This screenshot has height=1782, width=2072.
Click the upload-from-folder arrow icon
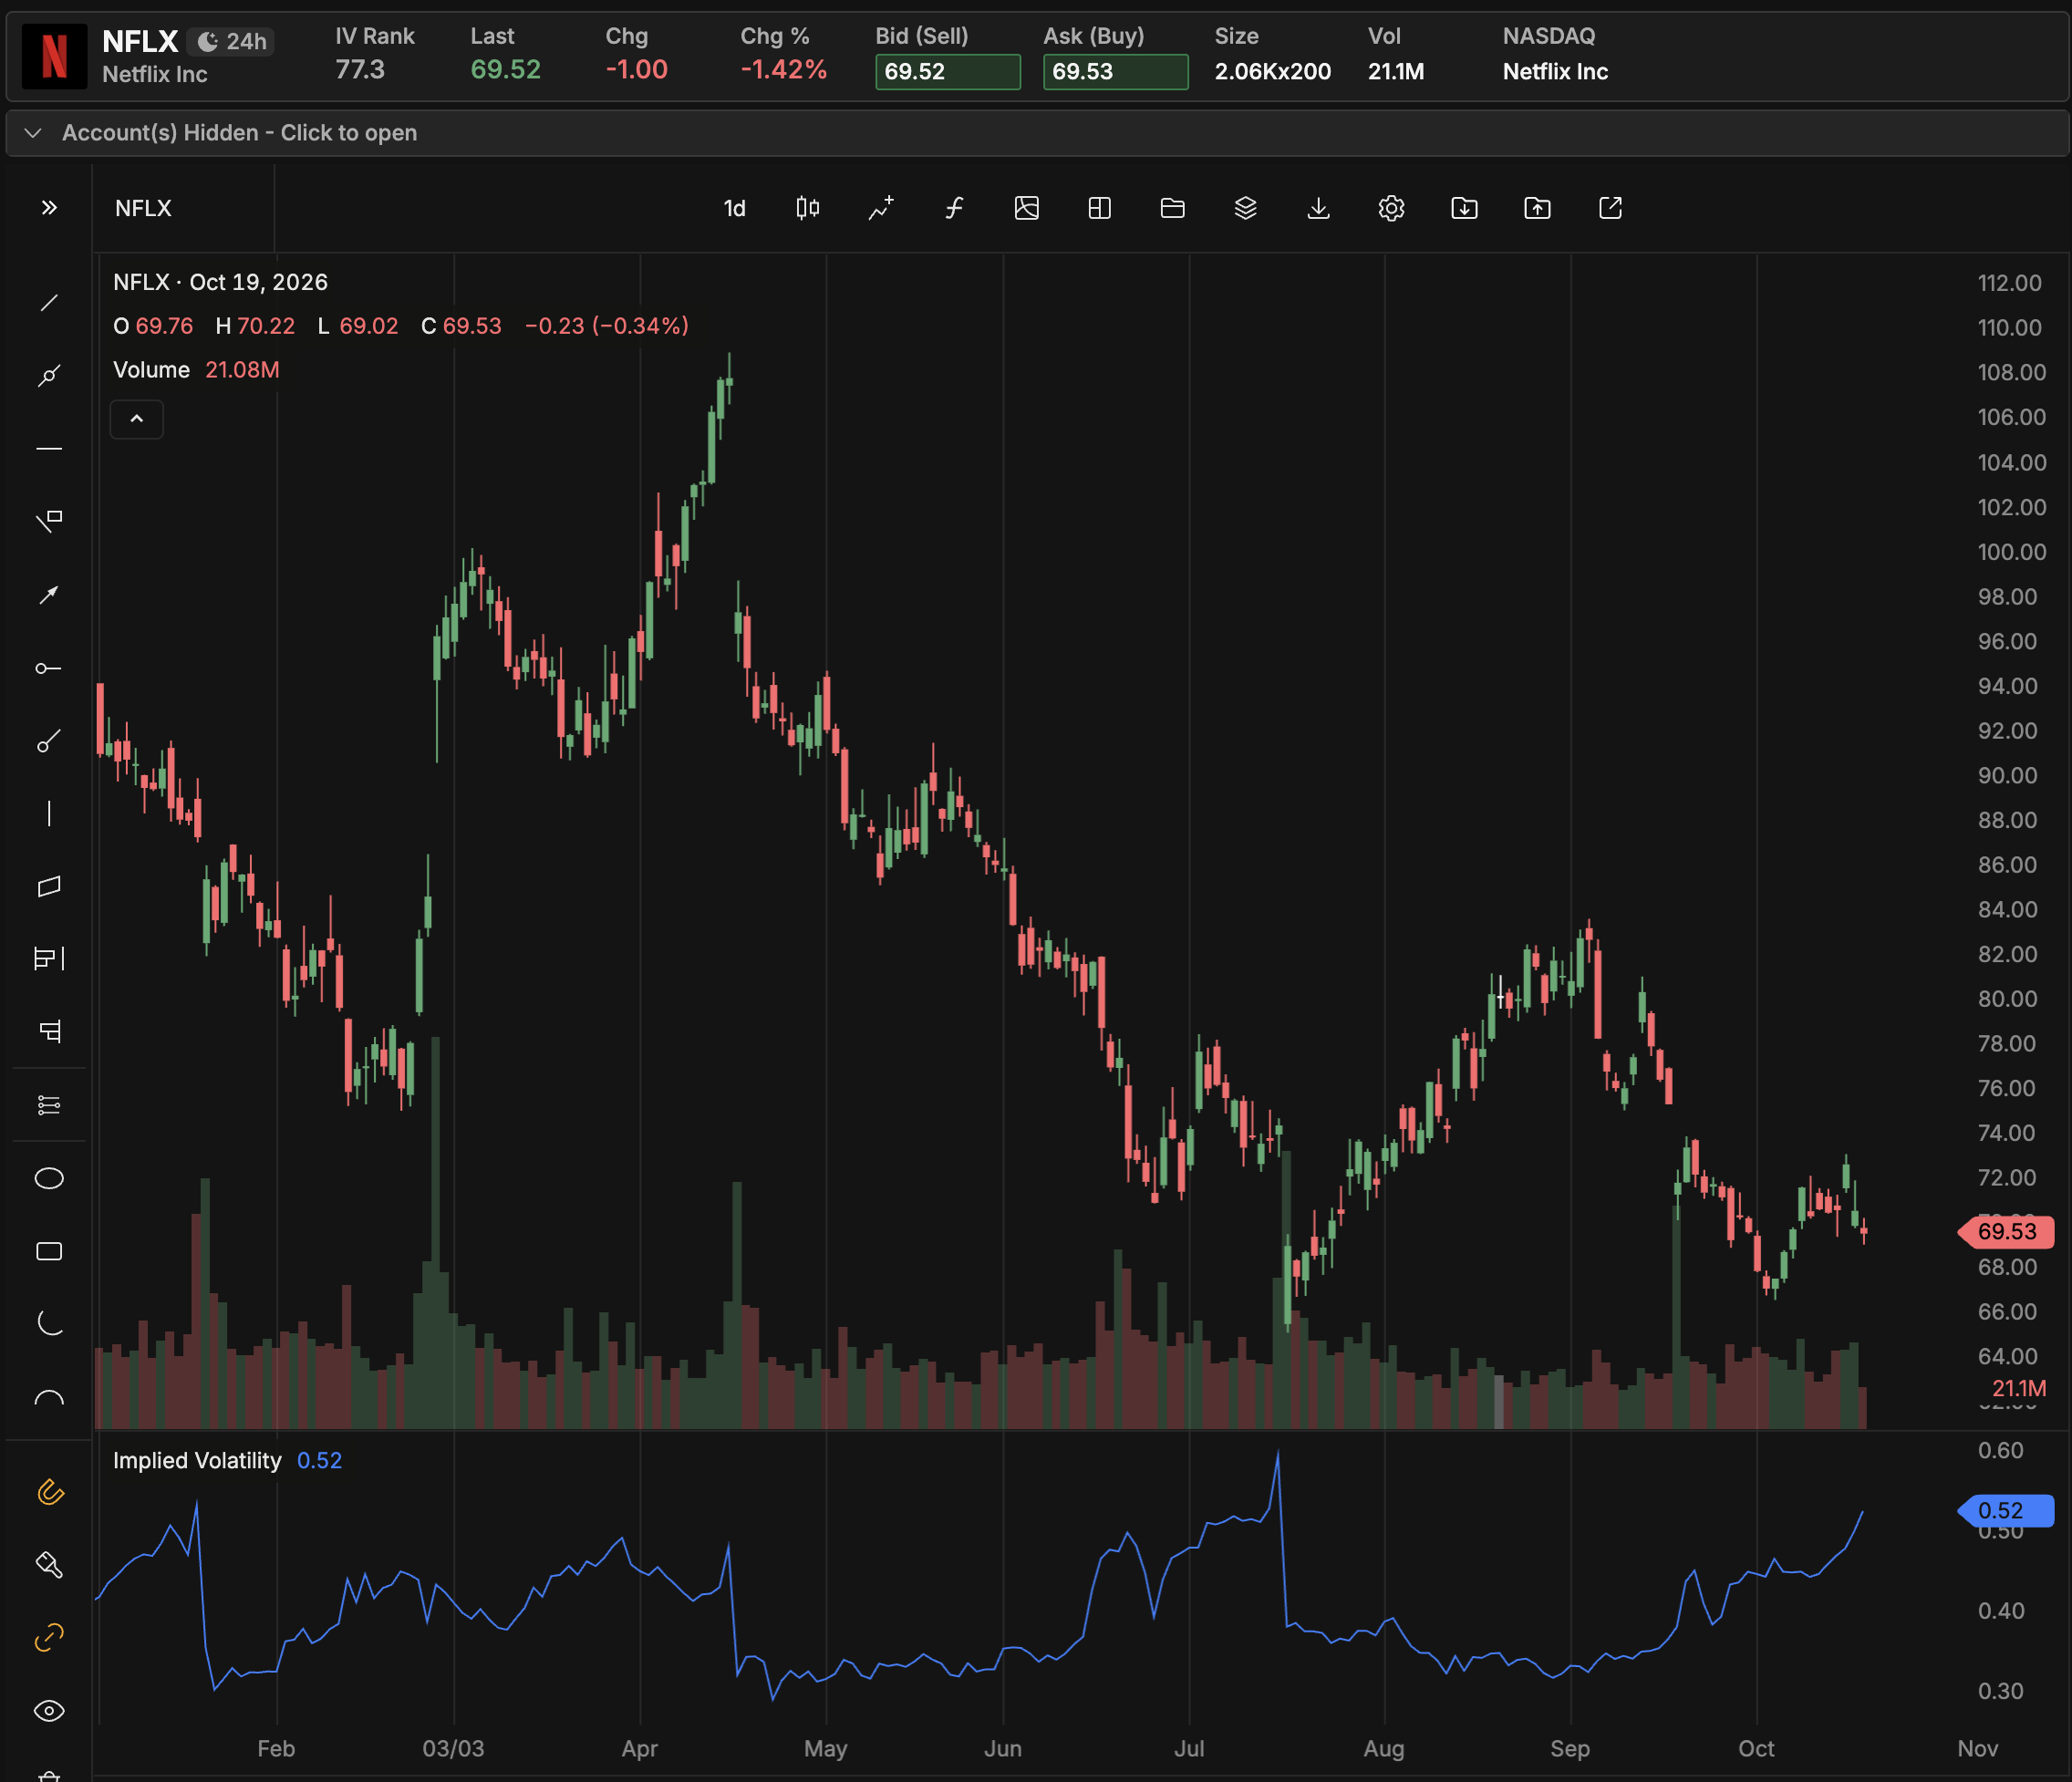[1538, 208]
